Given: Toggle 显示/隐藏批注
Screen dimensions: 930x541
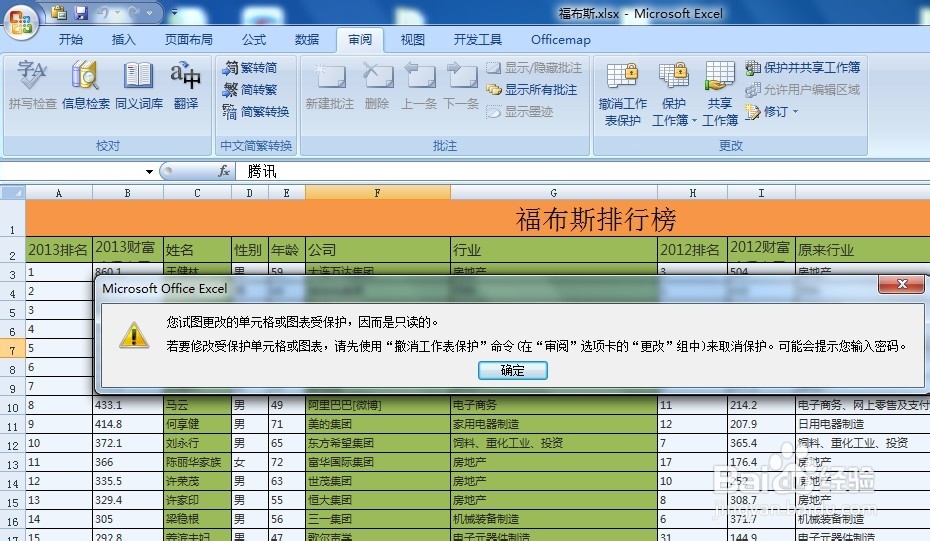Looking at the screenshot, I should [x=534, y=68].
